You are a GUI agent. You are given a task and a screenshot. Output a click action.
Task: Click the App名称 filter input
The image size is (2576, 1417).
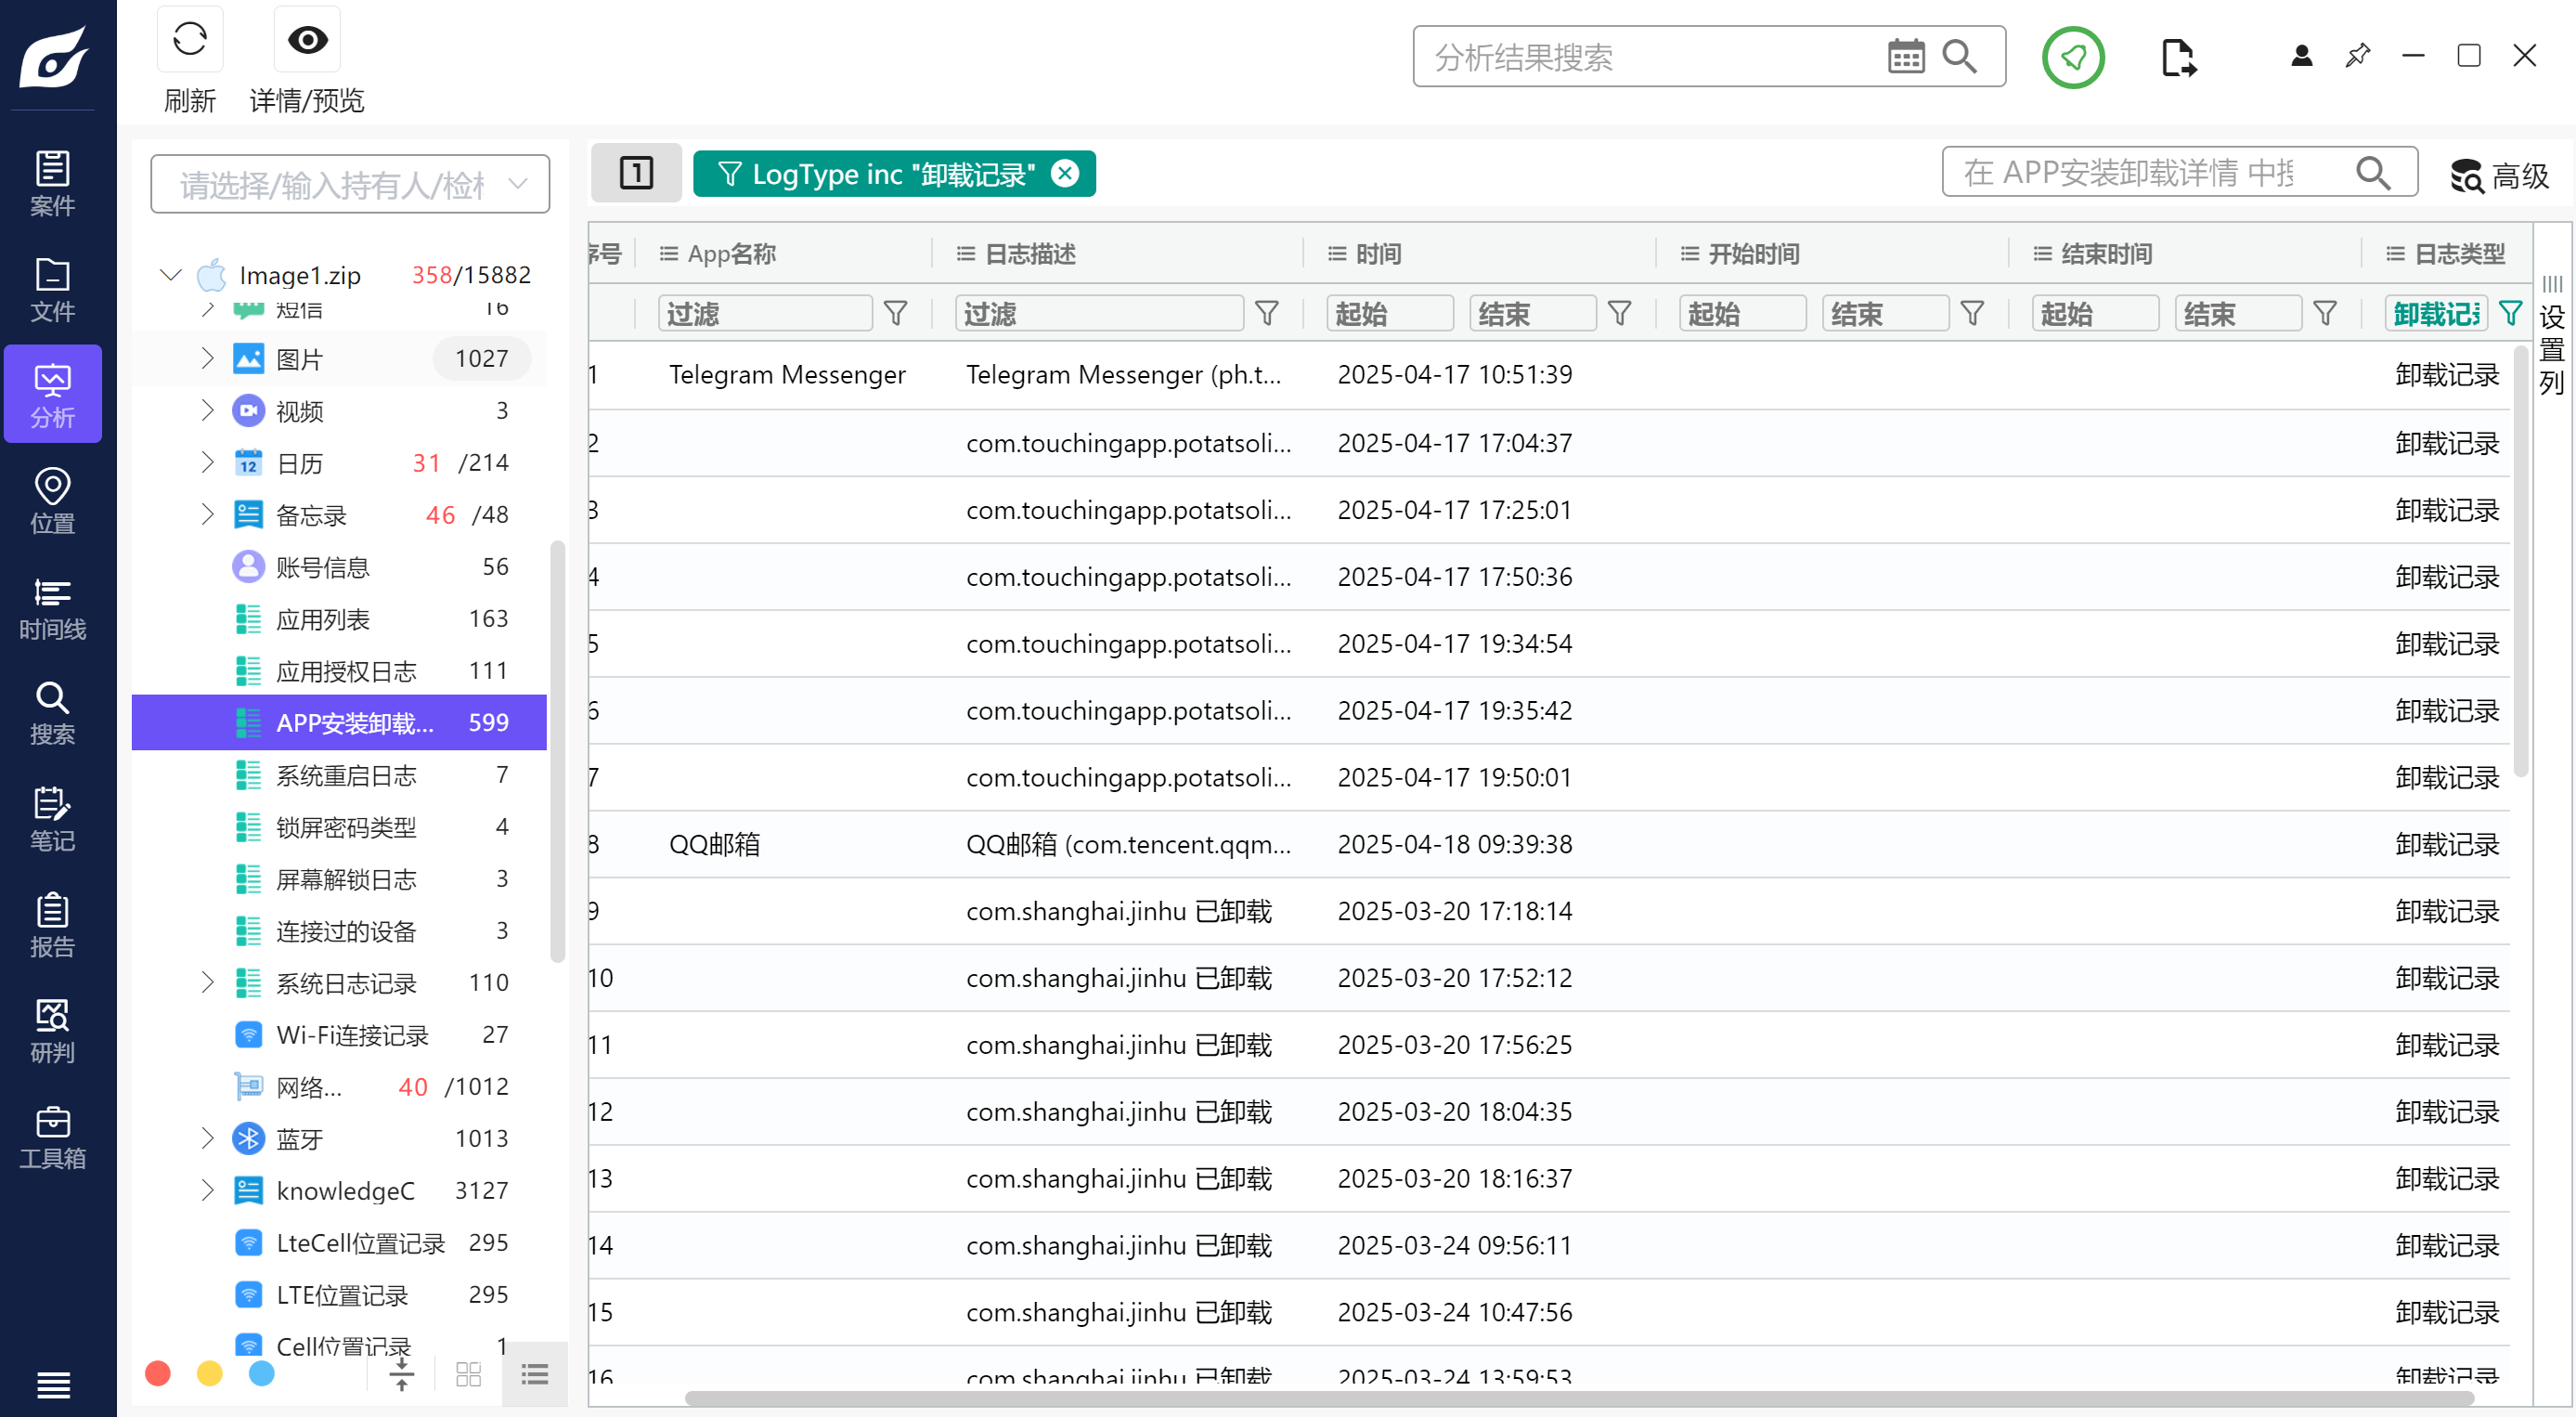[x=765, y=314]
